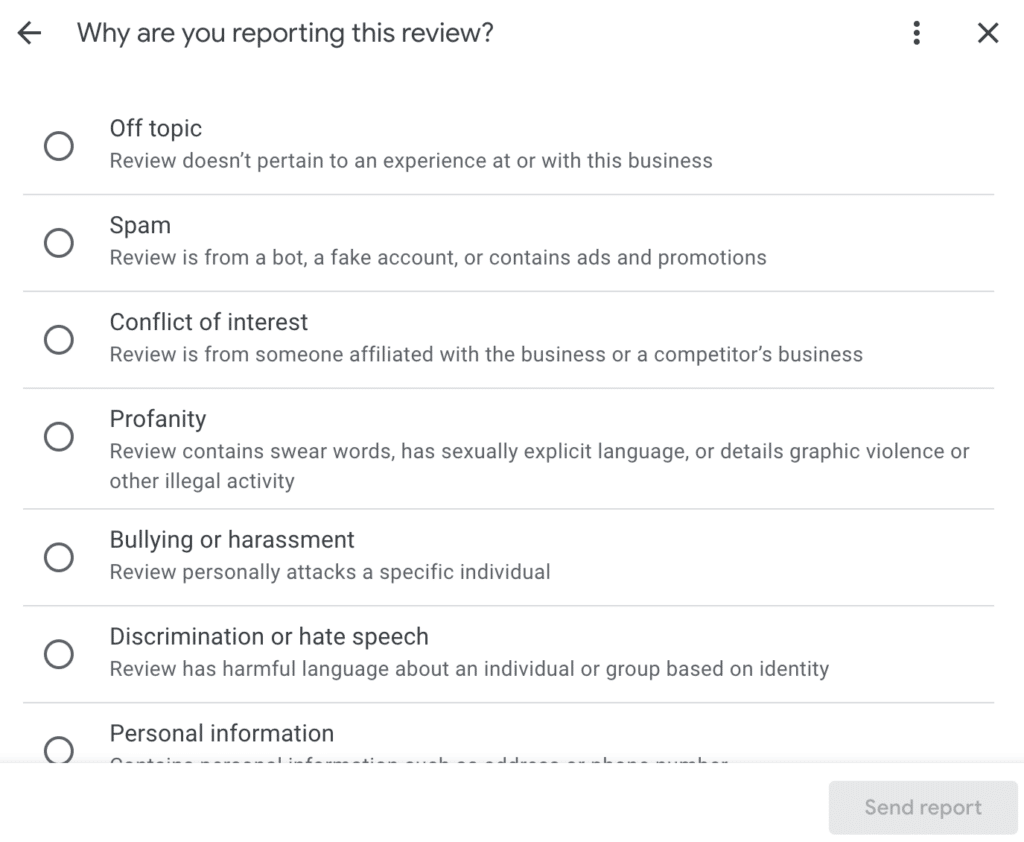Viewport: 1024px width, 842px height.
Task: Click the 'Off topic' label text
Action: 155,129
